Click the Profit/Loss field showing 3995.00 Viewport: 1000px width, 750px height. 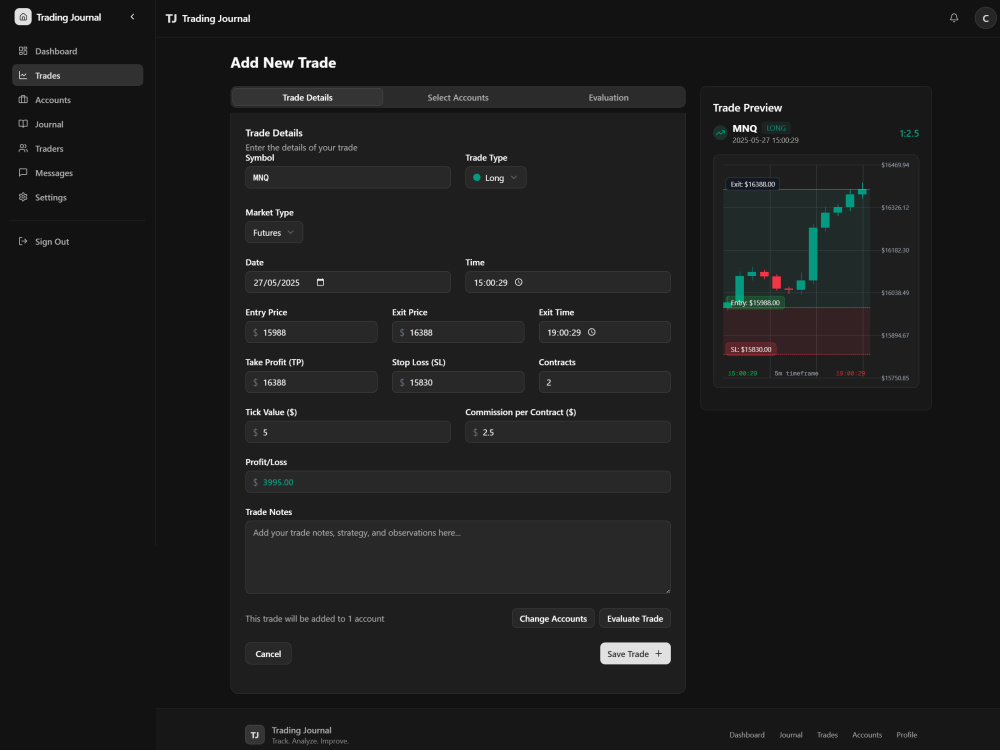[x=458, y=482]
